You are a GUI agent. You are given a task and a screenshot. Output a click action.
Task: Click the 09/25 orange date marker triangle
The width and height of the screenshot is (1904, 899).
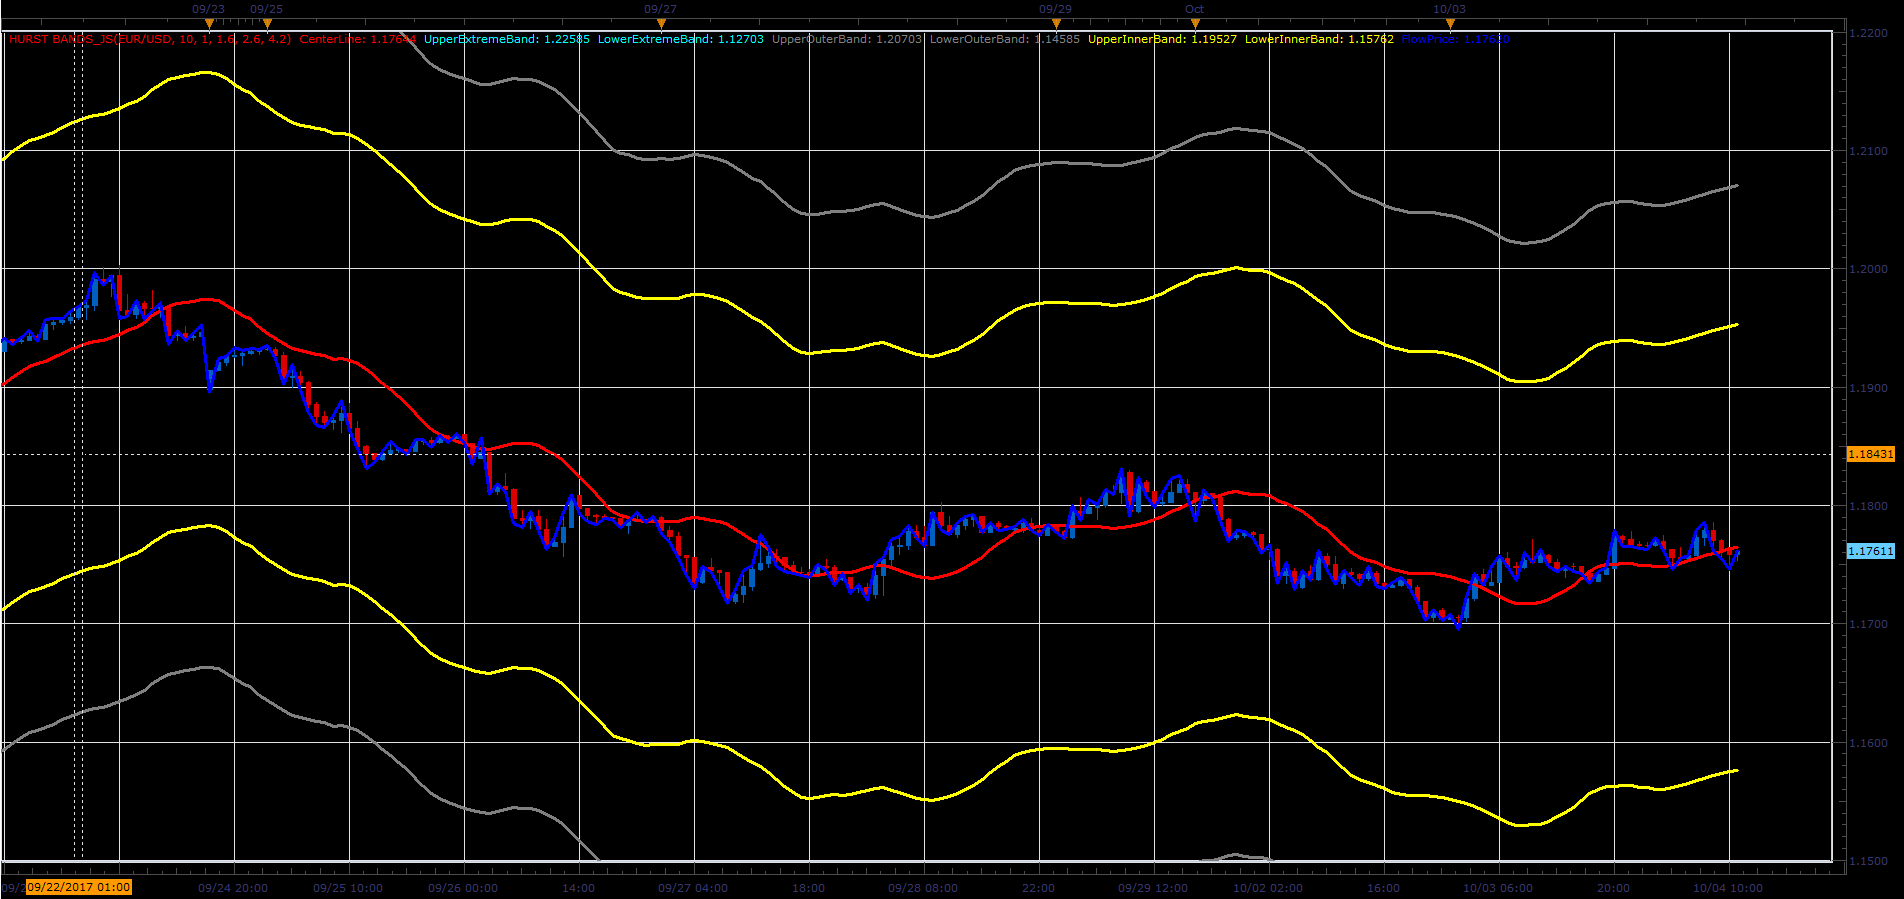click(x=267, y=24)
